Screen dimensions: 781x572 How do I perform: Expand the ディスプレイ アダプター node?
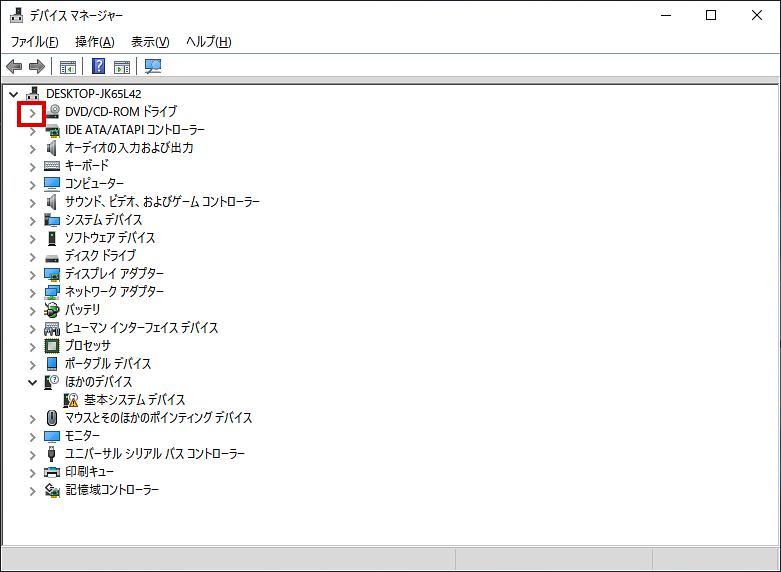tap(32, 275)
